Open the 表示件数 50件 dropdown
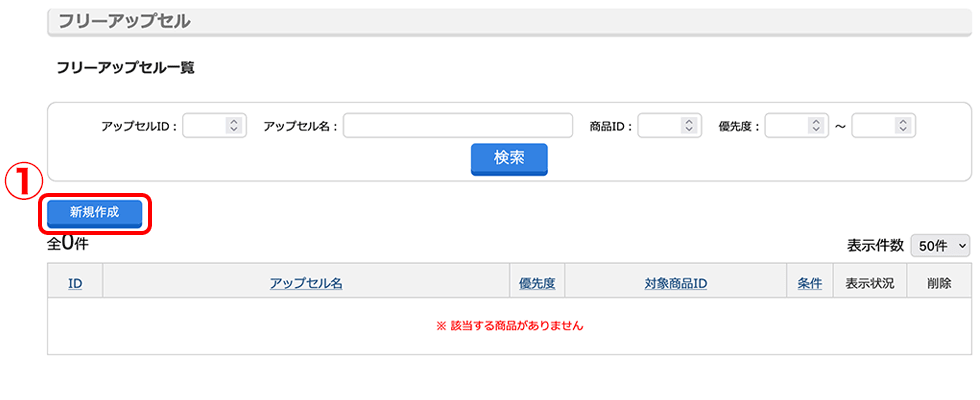The width and height of the screenshot is (980, 400). [940, 246]
